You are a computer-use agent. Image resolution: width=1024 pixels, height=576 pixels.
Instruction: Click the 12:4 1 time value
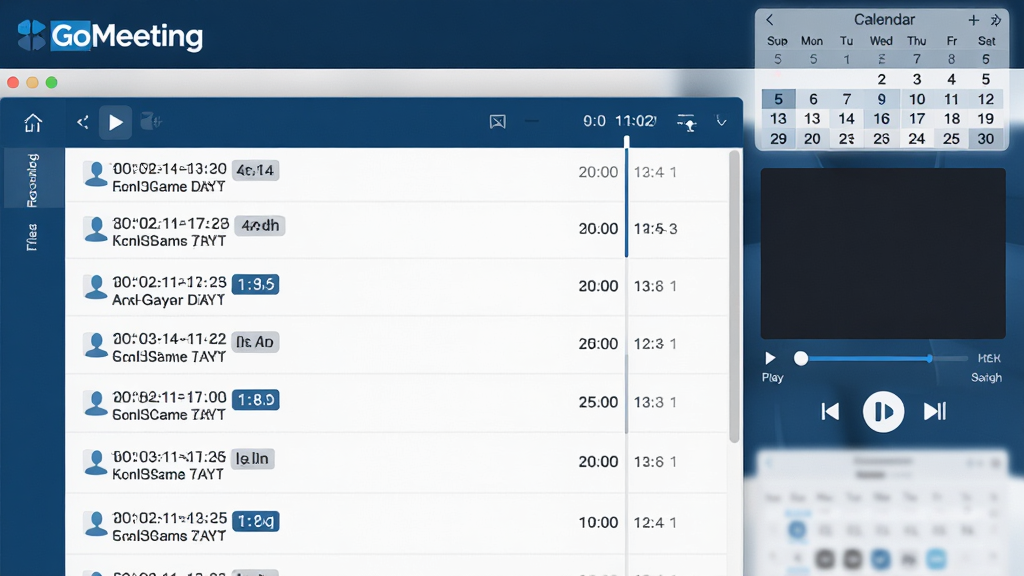pos(655,522)
